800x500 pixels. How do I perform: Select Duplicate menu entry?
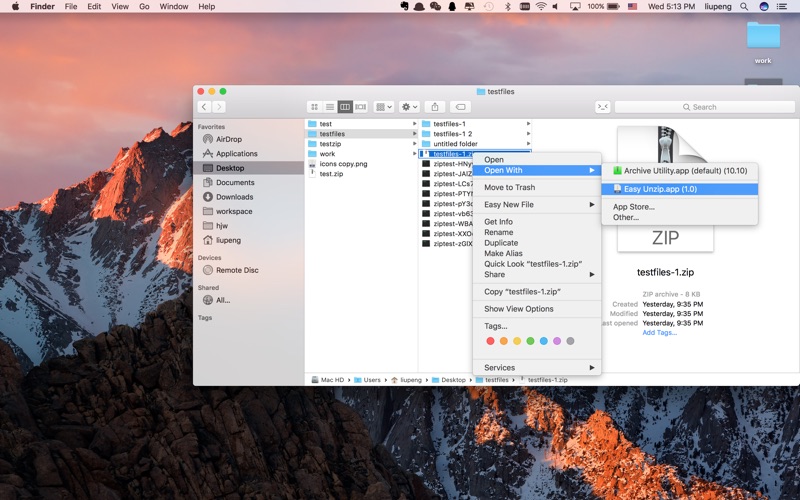pos(537,243)
